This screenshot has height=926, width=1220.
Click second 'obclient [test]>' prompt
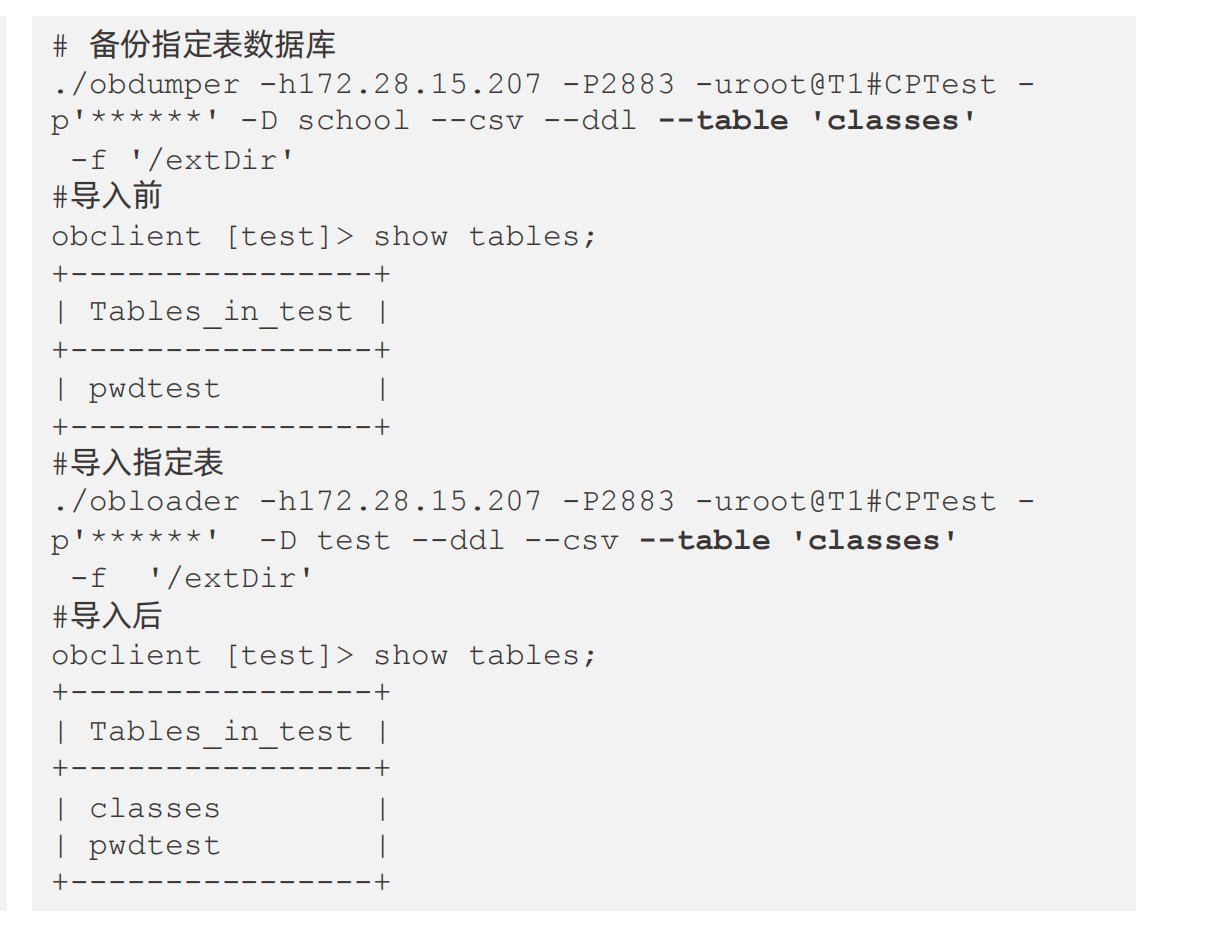[203, 656]
